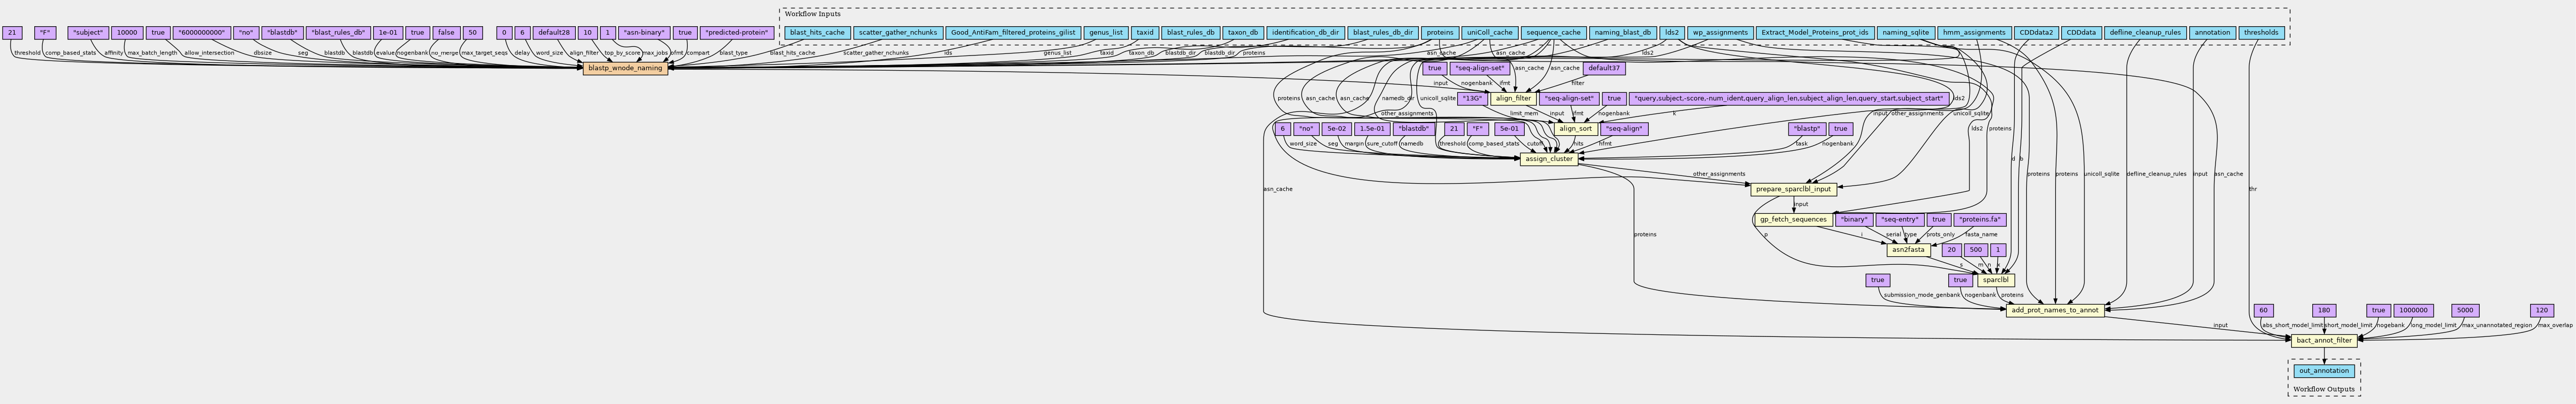2576x404 pixels.
Task: Click the uniColl_cache input node
Action: coord(1490,33)
